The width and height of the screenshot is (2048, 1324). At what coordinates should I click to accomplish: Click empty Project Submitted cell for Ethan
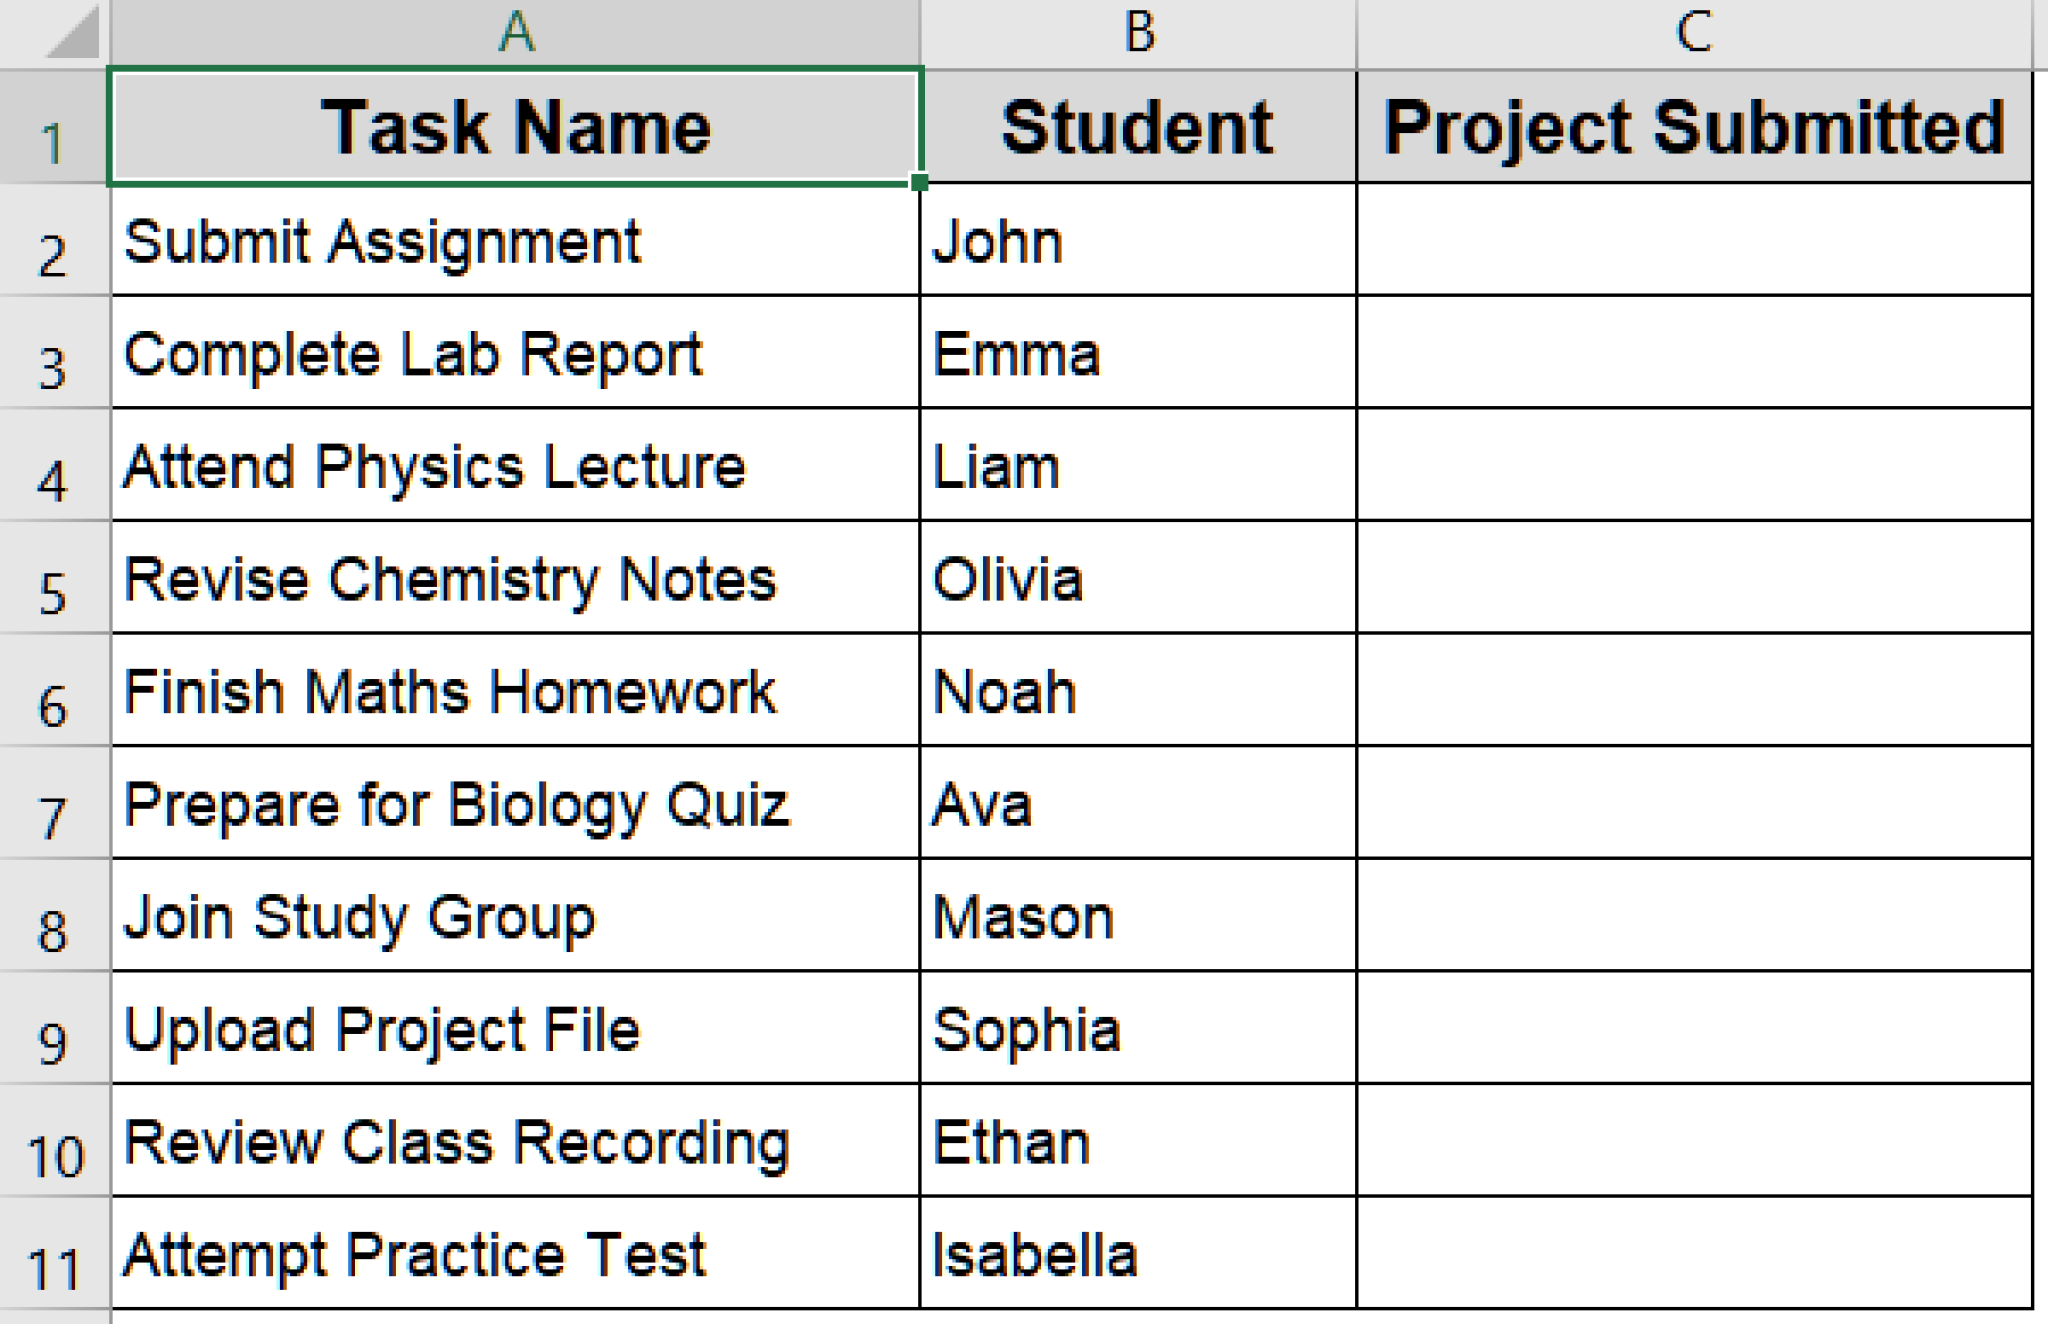1694,1141
